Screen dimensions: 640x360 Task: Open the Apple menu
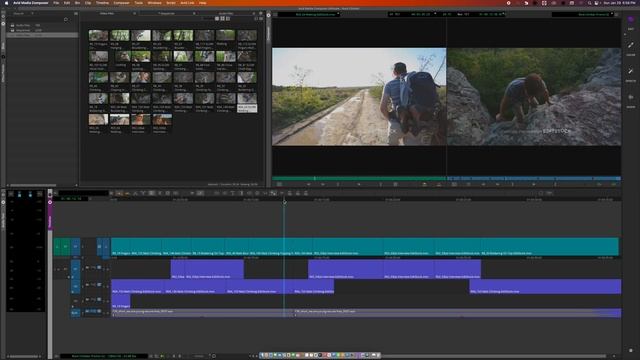(6, 3)
